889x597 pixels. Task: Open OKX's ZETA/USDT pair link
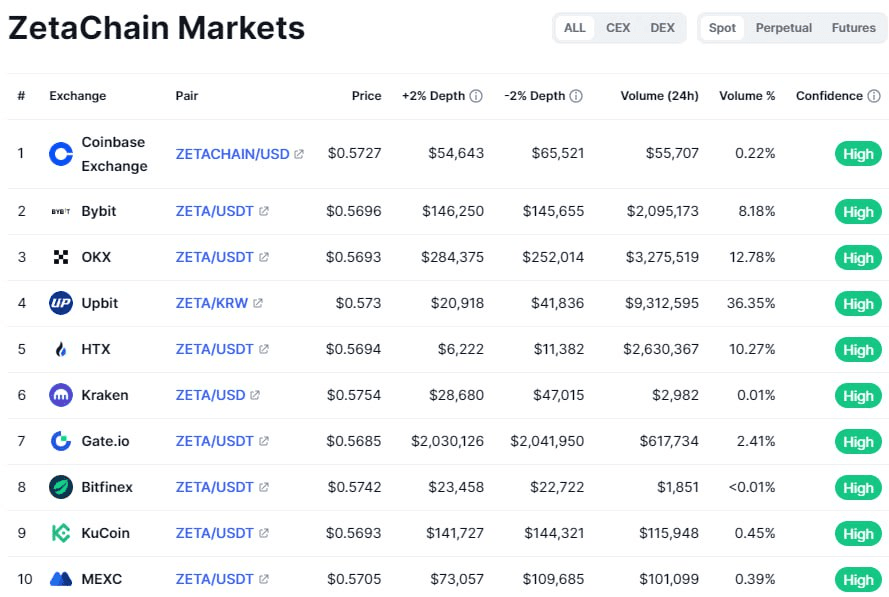[214, 257]
